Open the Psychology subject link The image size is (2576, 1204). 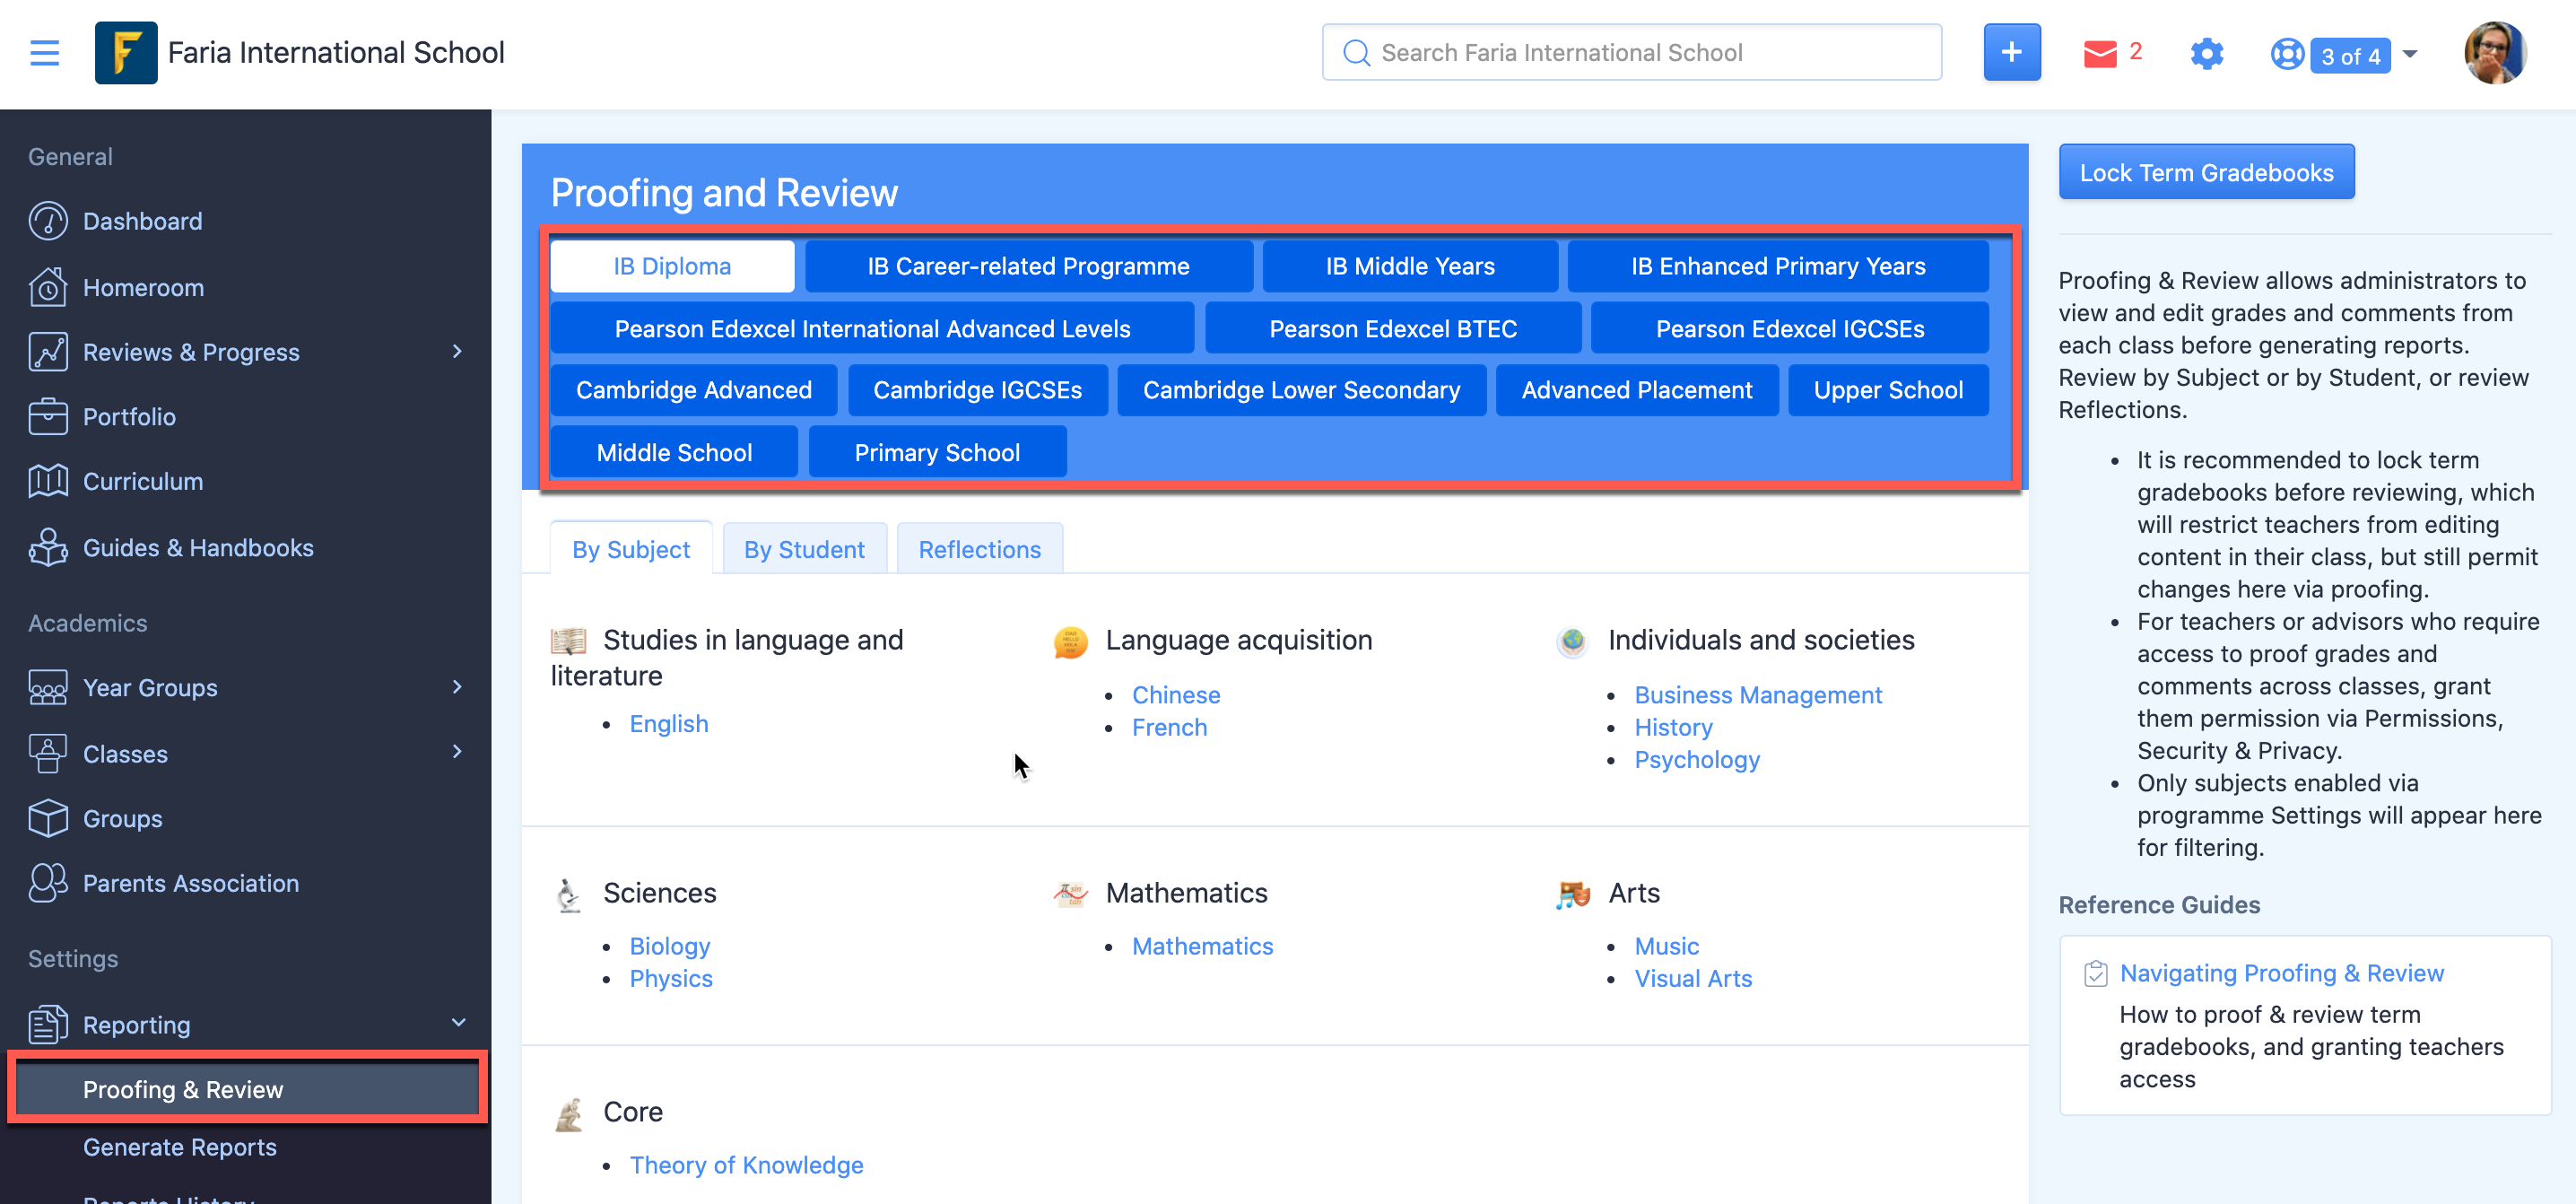(x=1697, y=759)
